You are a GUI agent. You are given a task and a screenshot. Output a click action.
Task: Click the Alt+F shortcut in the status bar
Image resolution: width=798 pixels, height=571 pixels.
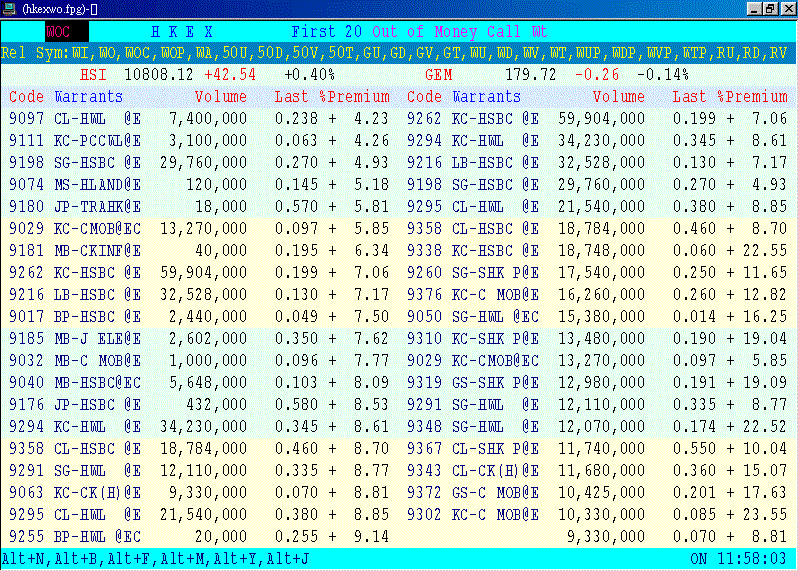click(129, 559)
